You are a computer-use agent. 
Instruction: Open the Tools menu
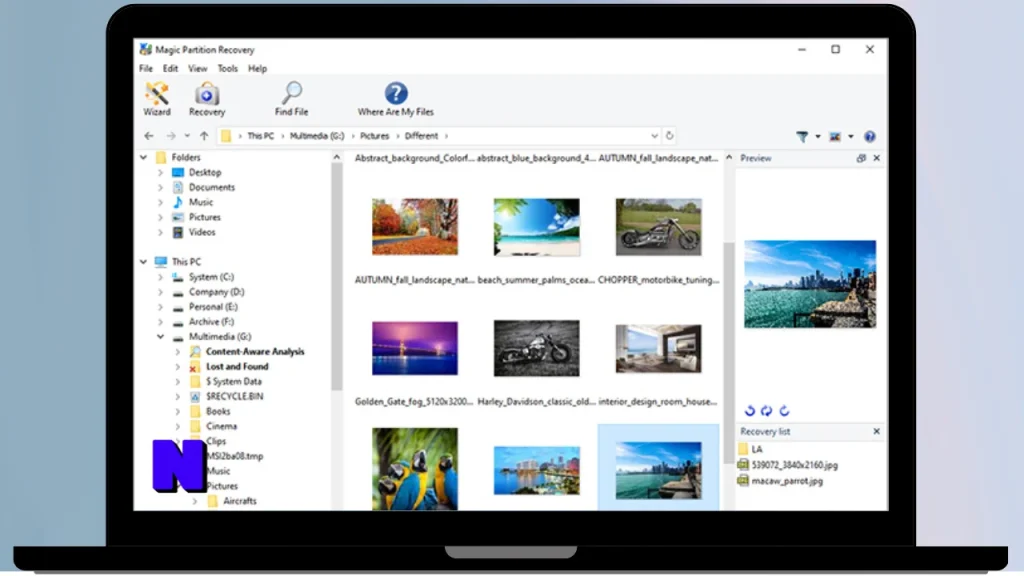[x=227, y=69]
